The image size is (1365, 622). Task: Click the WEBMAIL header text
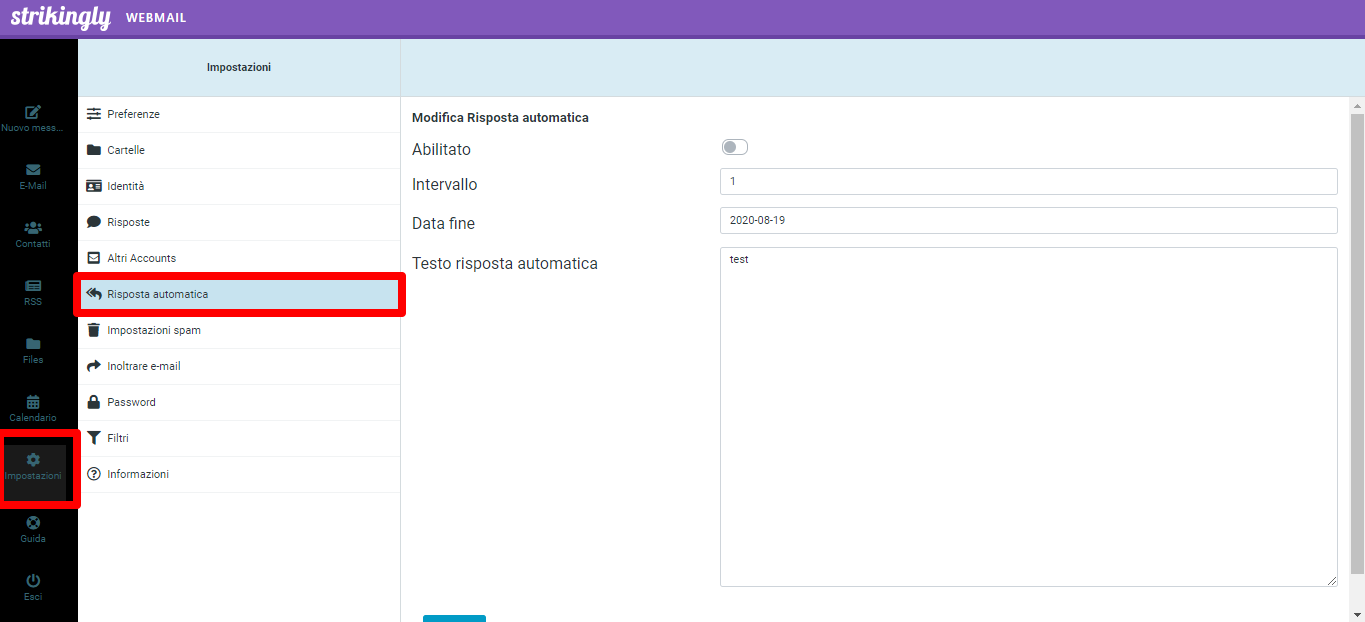[156, 18]
